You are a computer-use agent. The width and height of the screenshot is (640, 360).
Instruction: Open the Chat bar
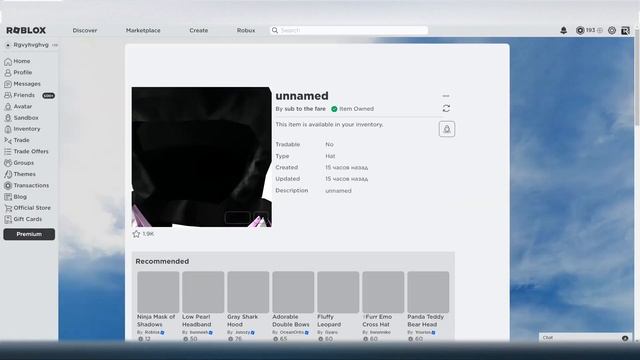pos(585,338)
